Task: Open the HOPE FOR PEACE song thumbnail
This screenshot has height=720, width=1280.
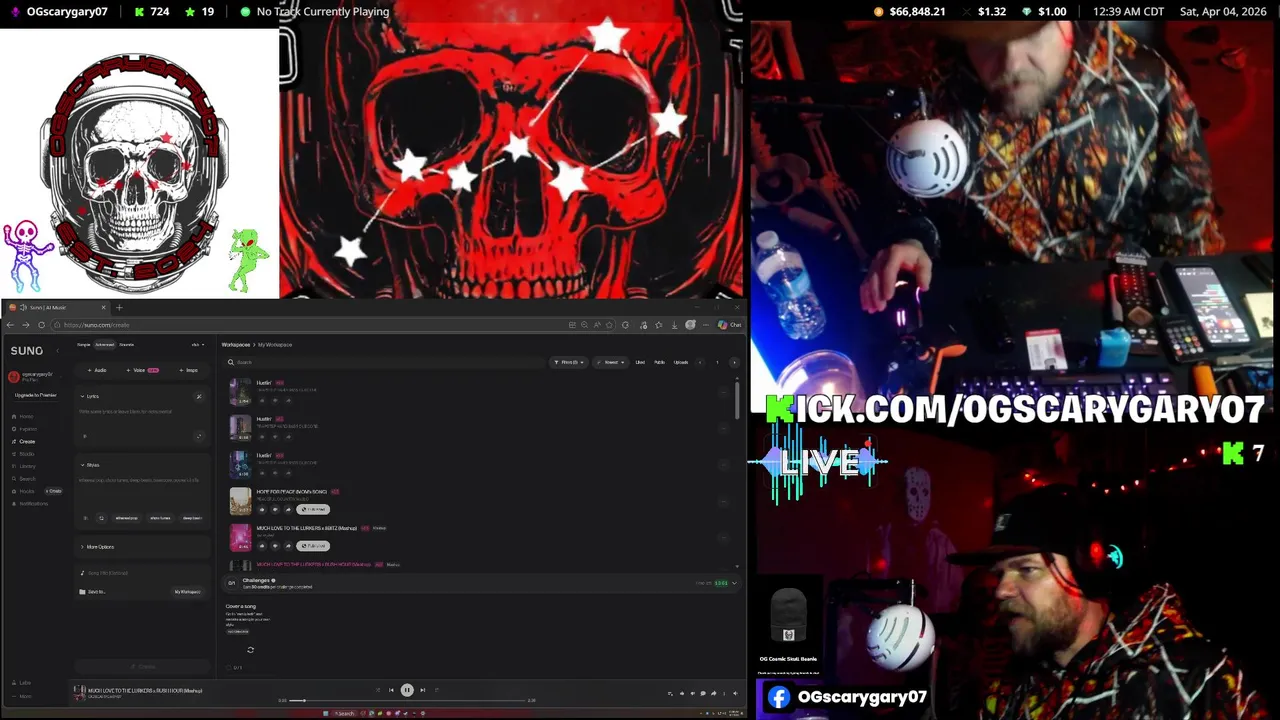Action: [240, 500]
